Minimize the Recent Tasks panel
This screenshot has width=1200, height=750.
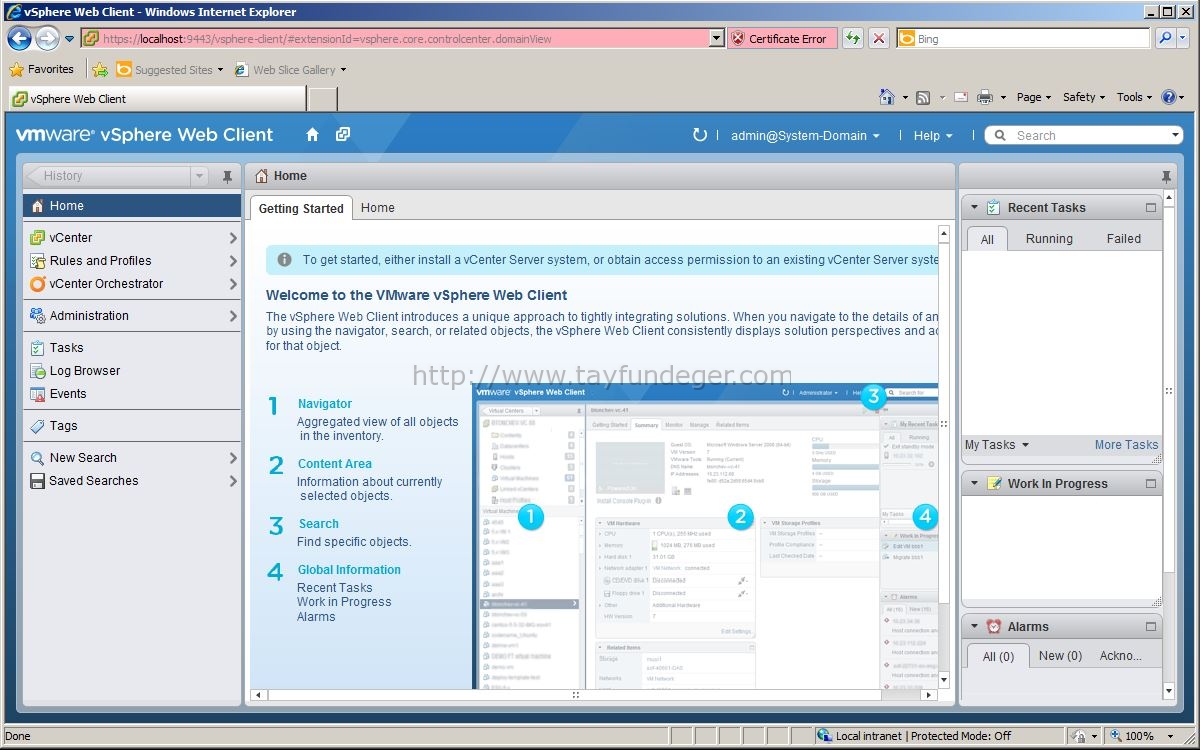(1151, 208)
